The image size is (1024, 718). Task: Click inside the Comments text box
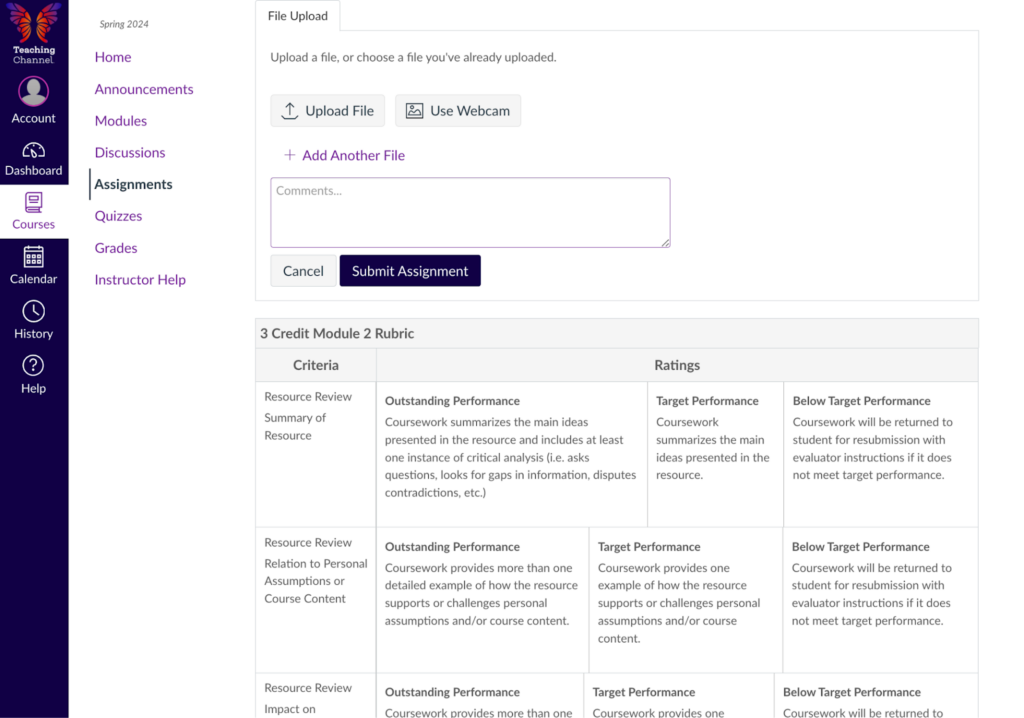[x=470, y=212]
